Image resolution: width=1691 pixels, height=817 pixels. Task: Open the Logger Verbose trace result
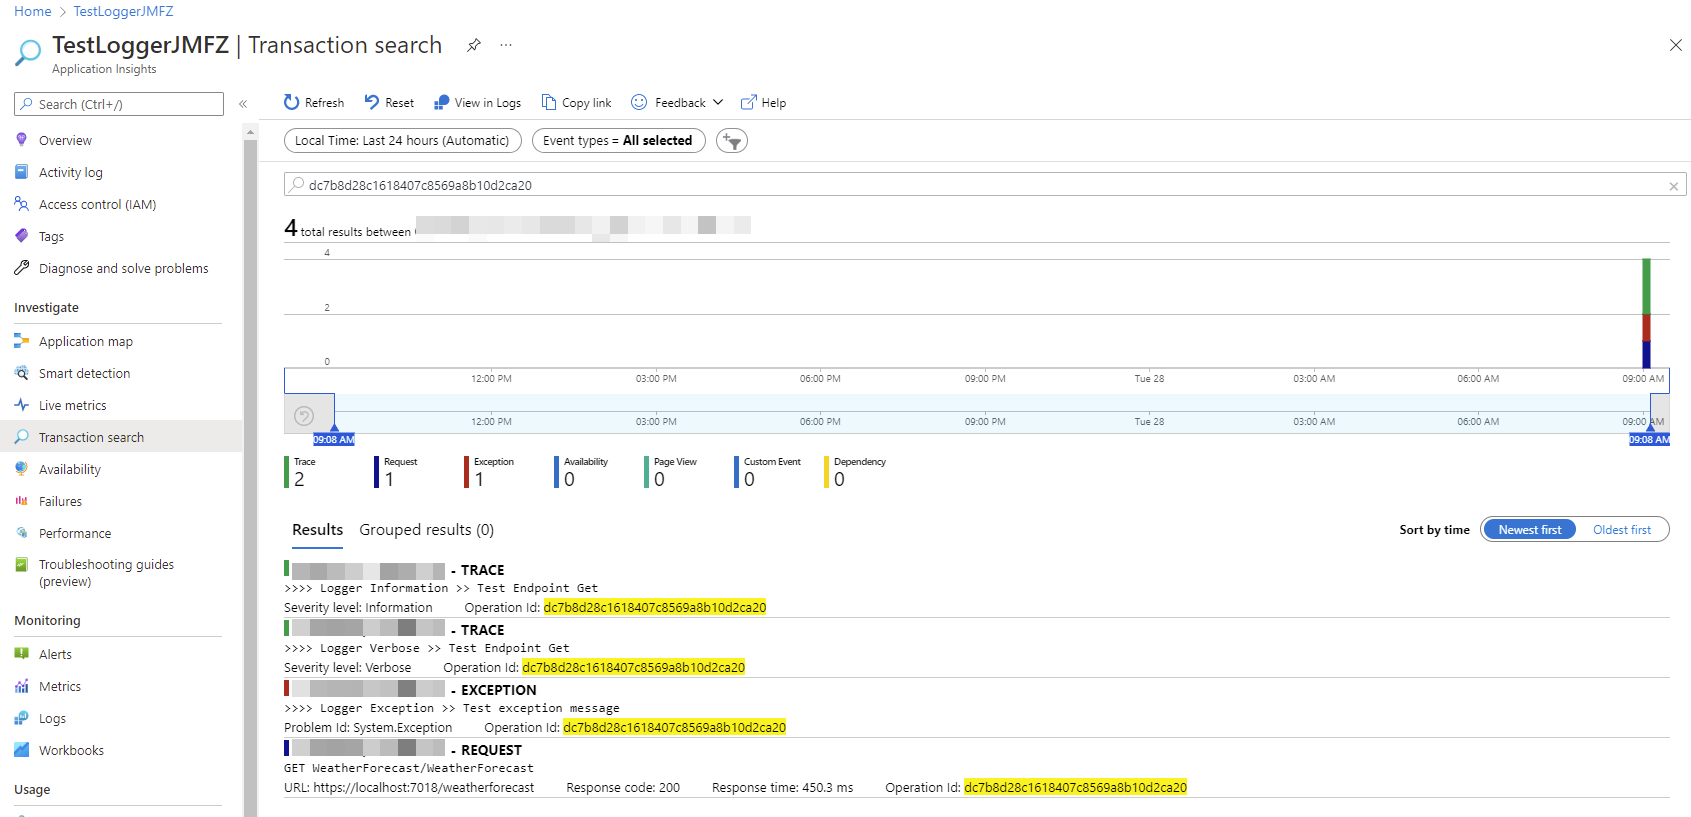pyautogui.click(x=976, y=649)
